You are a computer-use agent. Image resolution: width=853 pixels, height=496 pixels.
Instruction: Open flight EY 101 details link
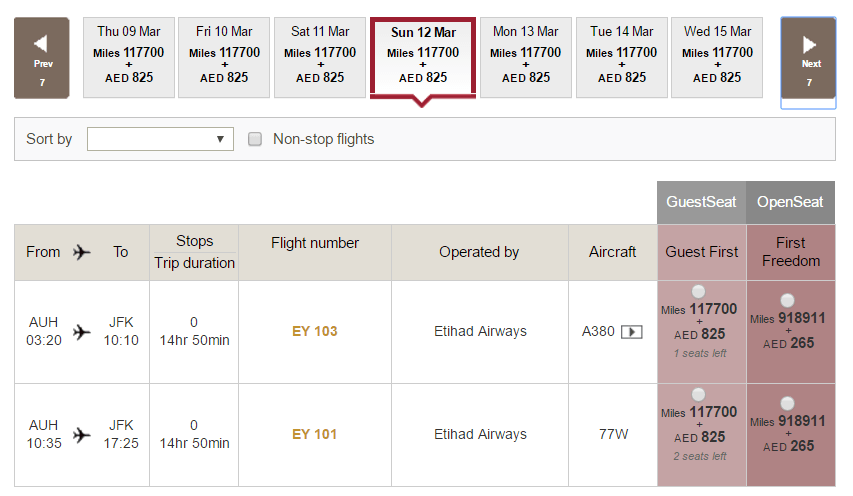[x=314, y=434]
